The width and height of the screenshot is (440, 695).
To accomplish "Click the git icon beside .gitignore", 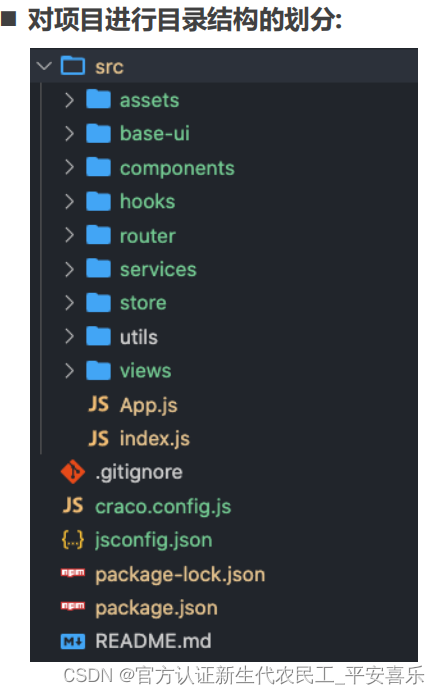I will point(73,472).
